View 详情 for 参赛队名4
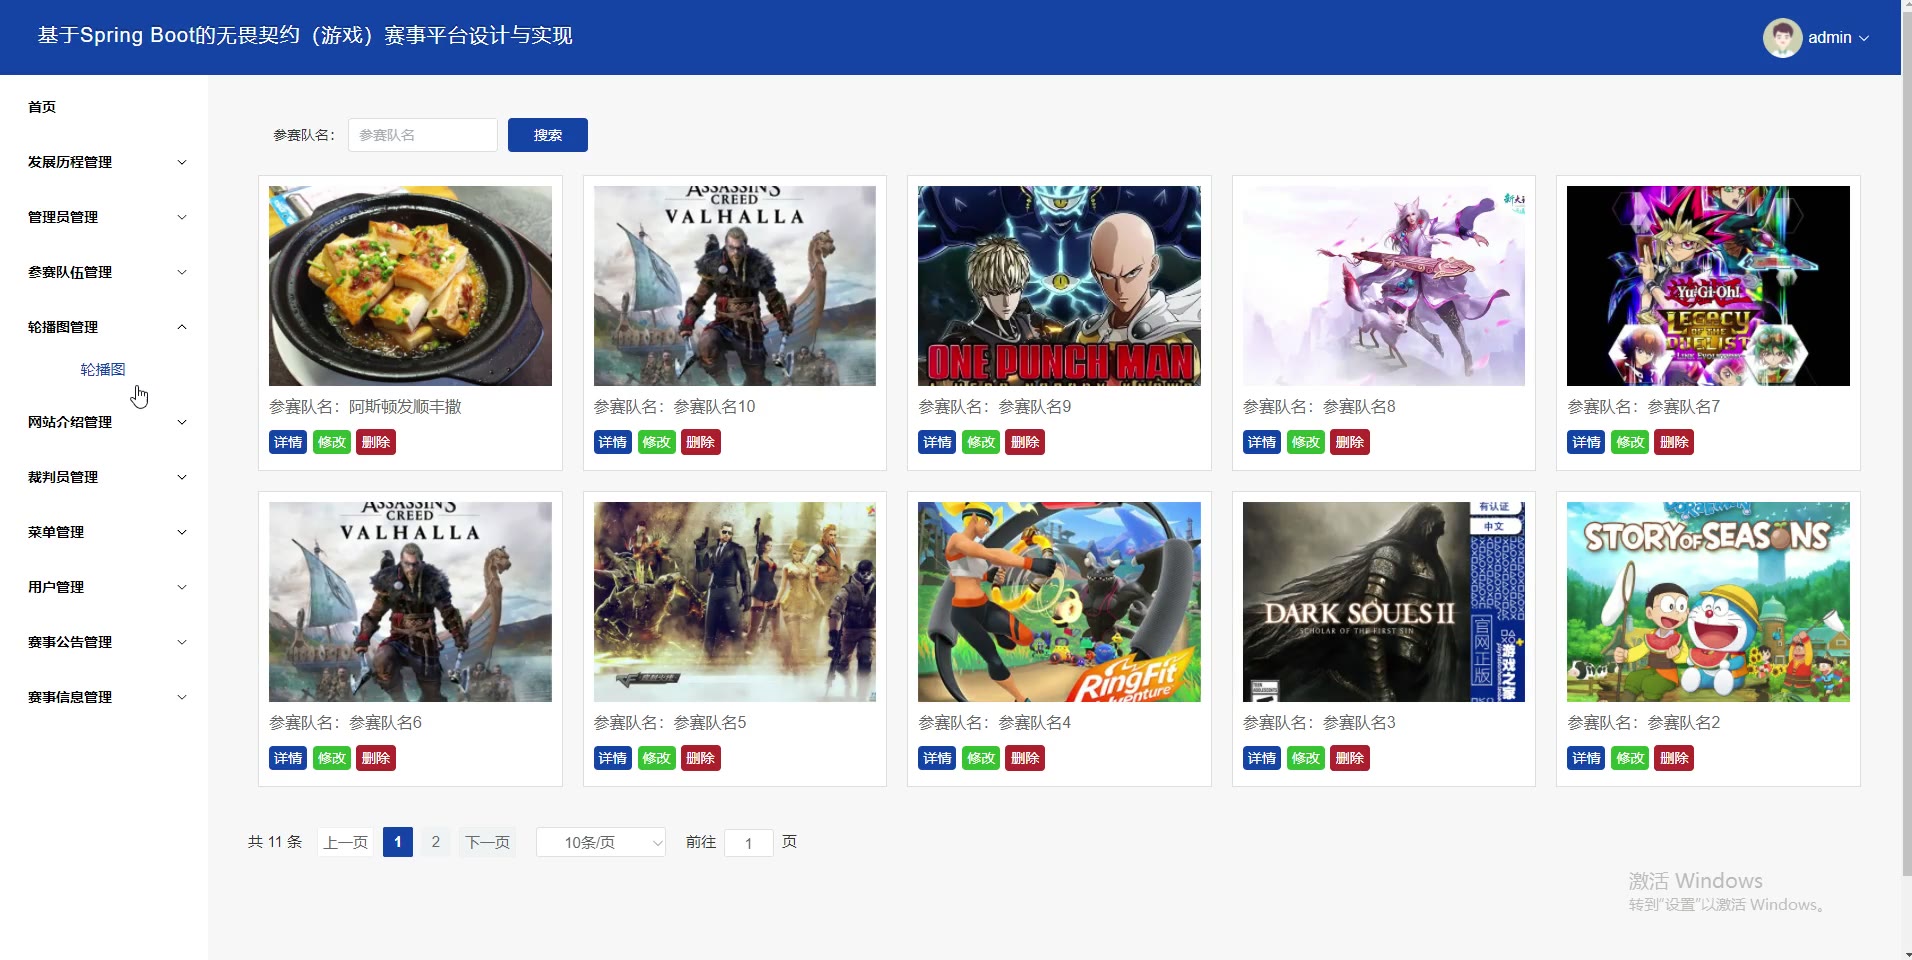1912x960 pixels. [x=937, y=758]
